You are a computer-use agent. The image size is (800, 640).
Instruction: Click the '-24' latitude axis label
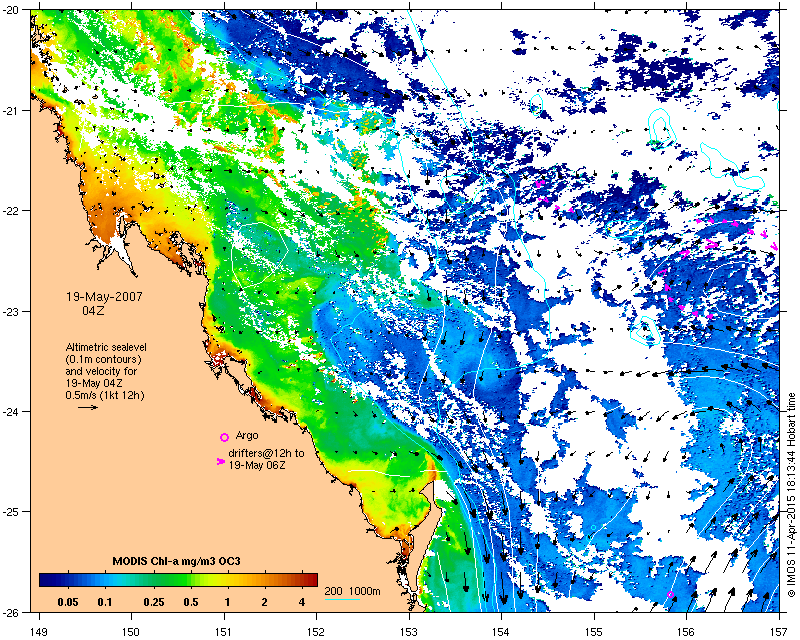pos(9,411)
